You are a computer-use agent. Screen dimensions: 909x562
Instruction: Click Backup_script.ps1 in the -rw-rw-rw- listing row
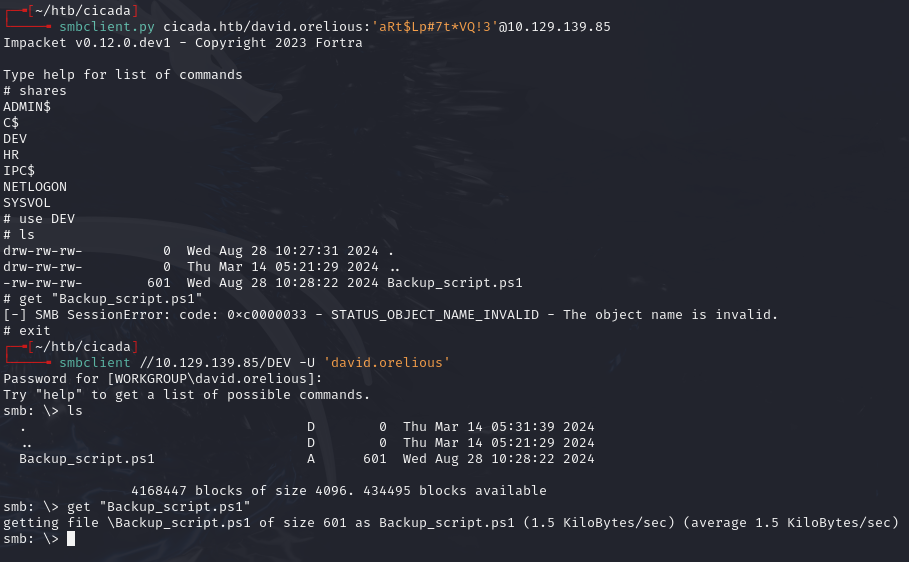454,283
